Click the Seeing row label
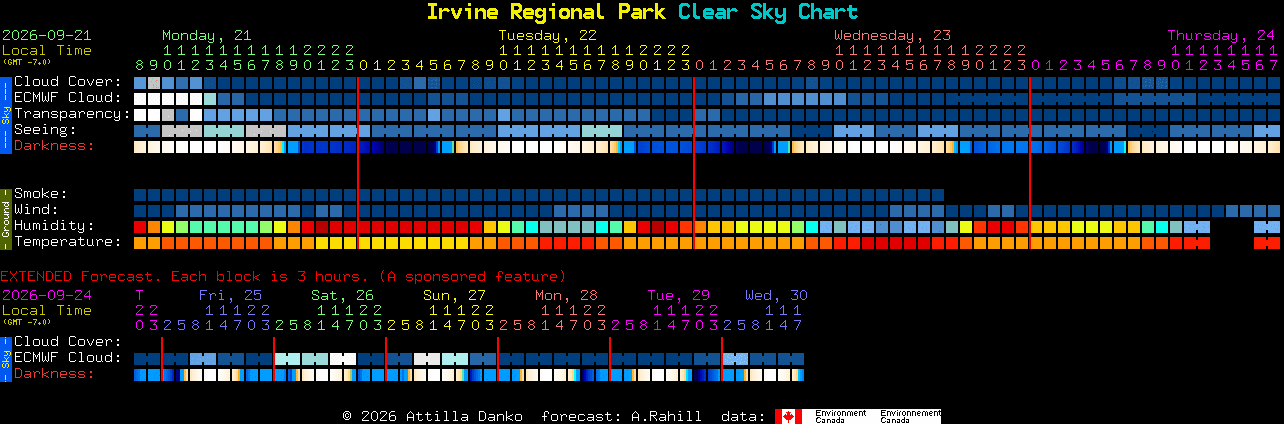 pyautogui.click(x=44, y=129)
